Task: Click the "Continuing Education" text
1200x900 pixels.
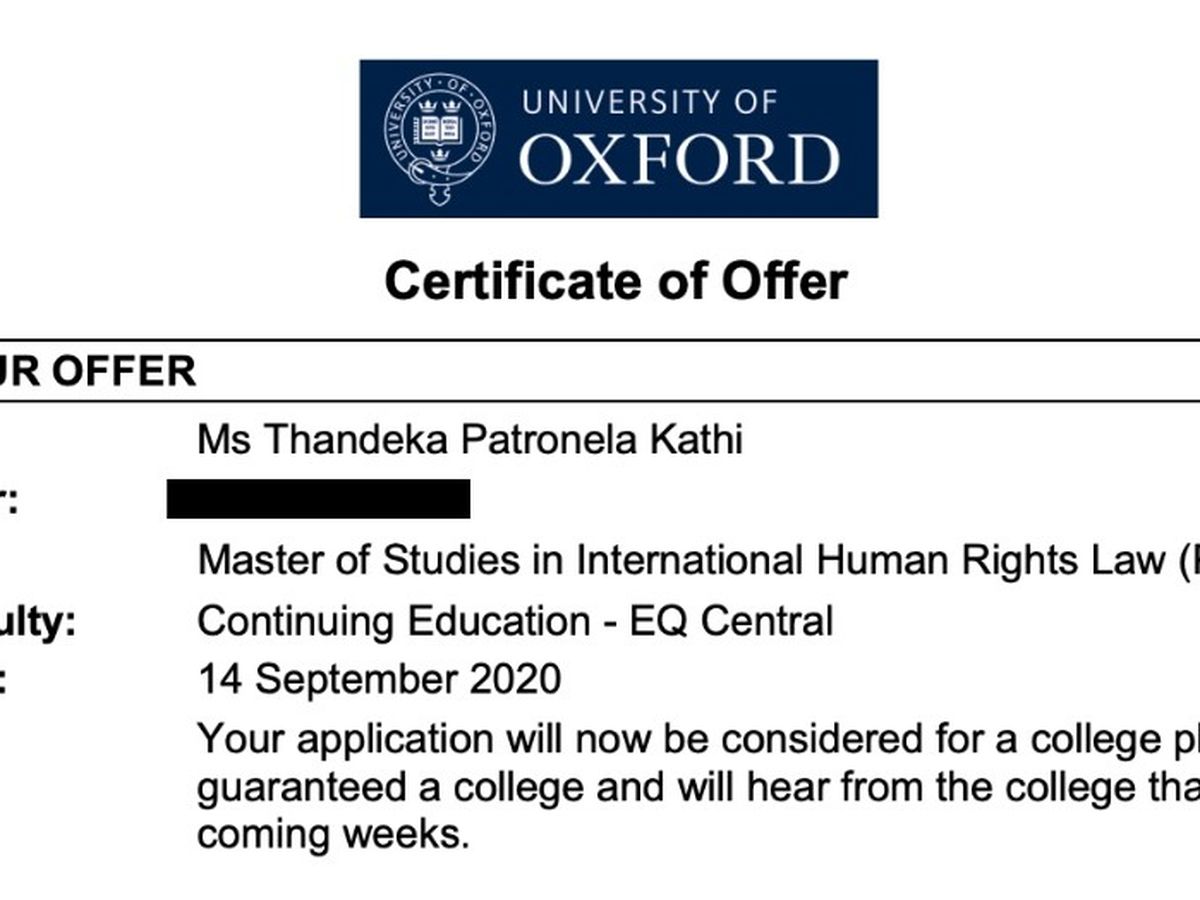Action: tap(394, 622)
